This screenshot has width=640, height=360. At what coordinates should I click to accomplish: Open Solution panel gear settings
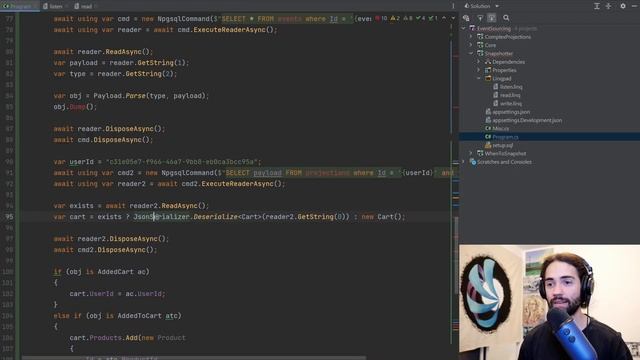coord(623,6)
